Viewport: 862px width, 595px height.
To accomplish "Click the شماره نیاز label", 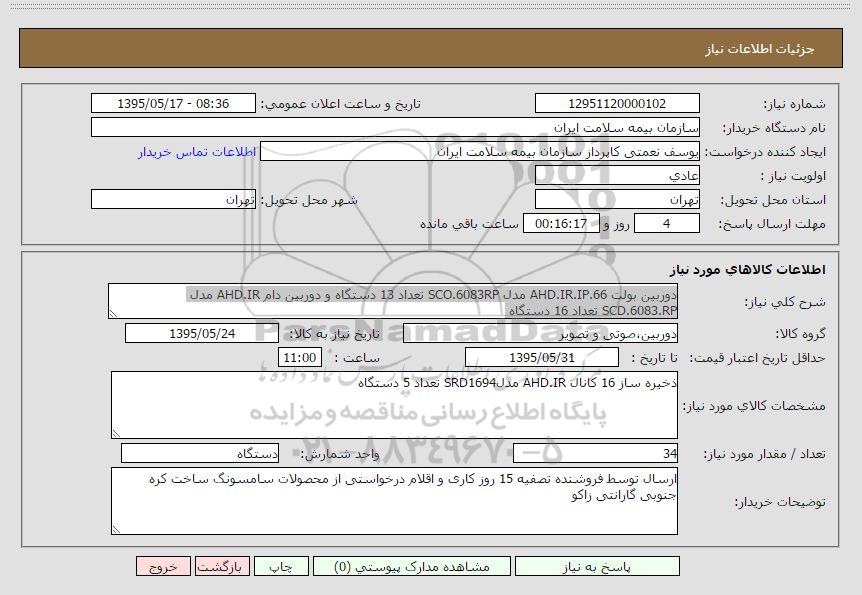I will click(794, 104).
